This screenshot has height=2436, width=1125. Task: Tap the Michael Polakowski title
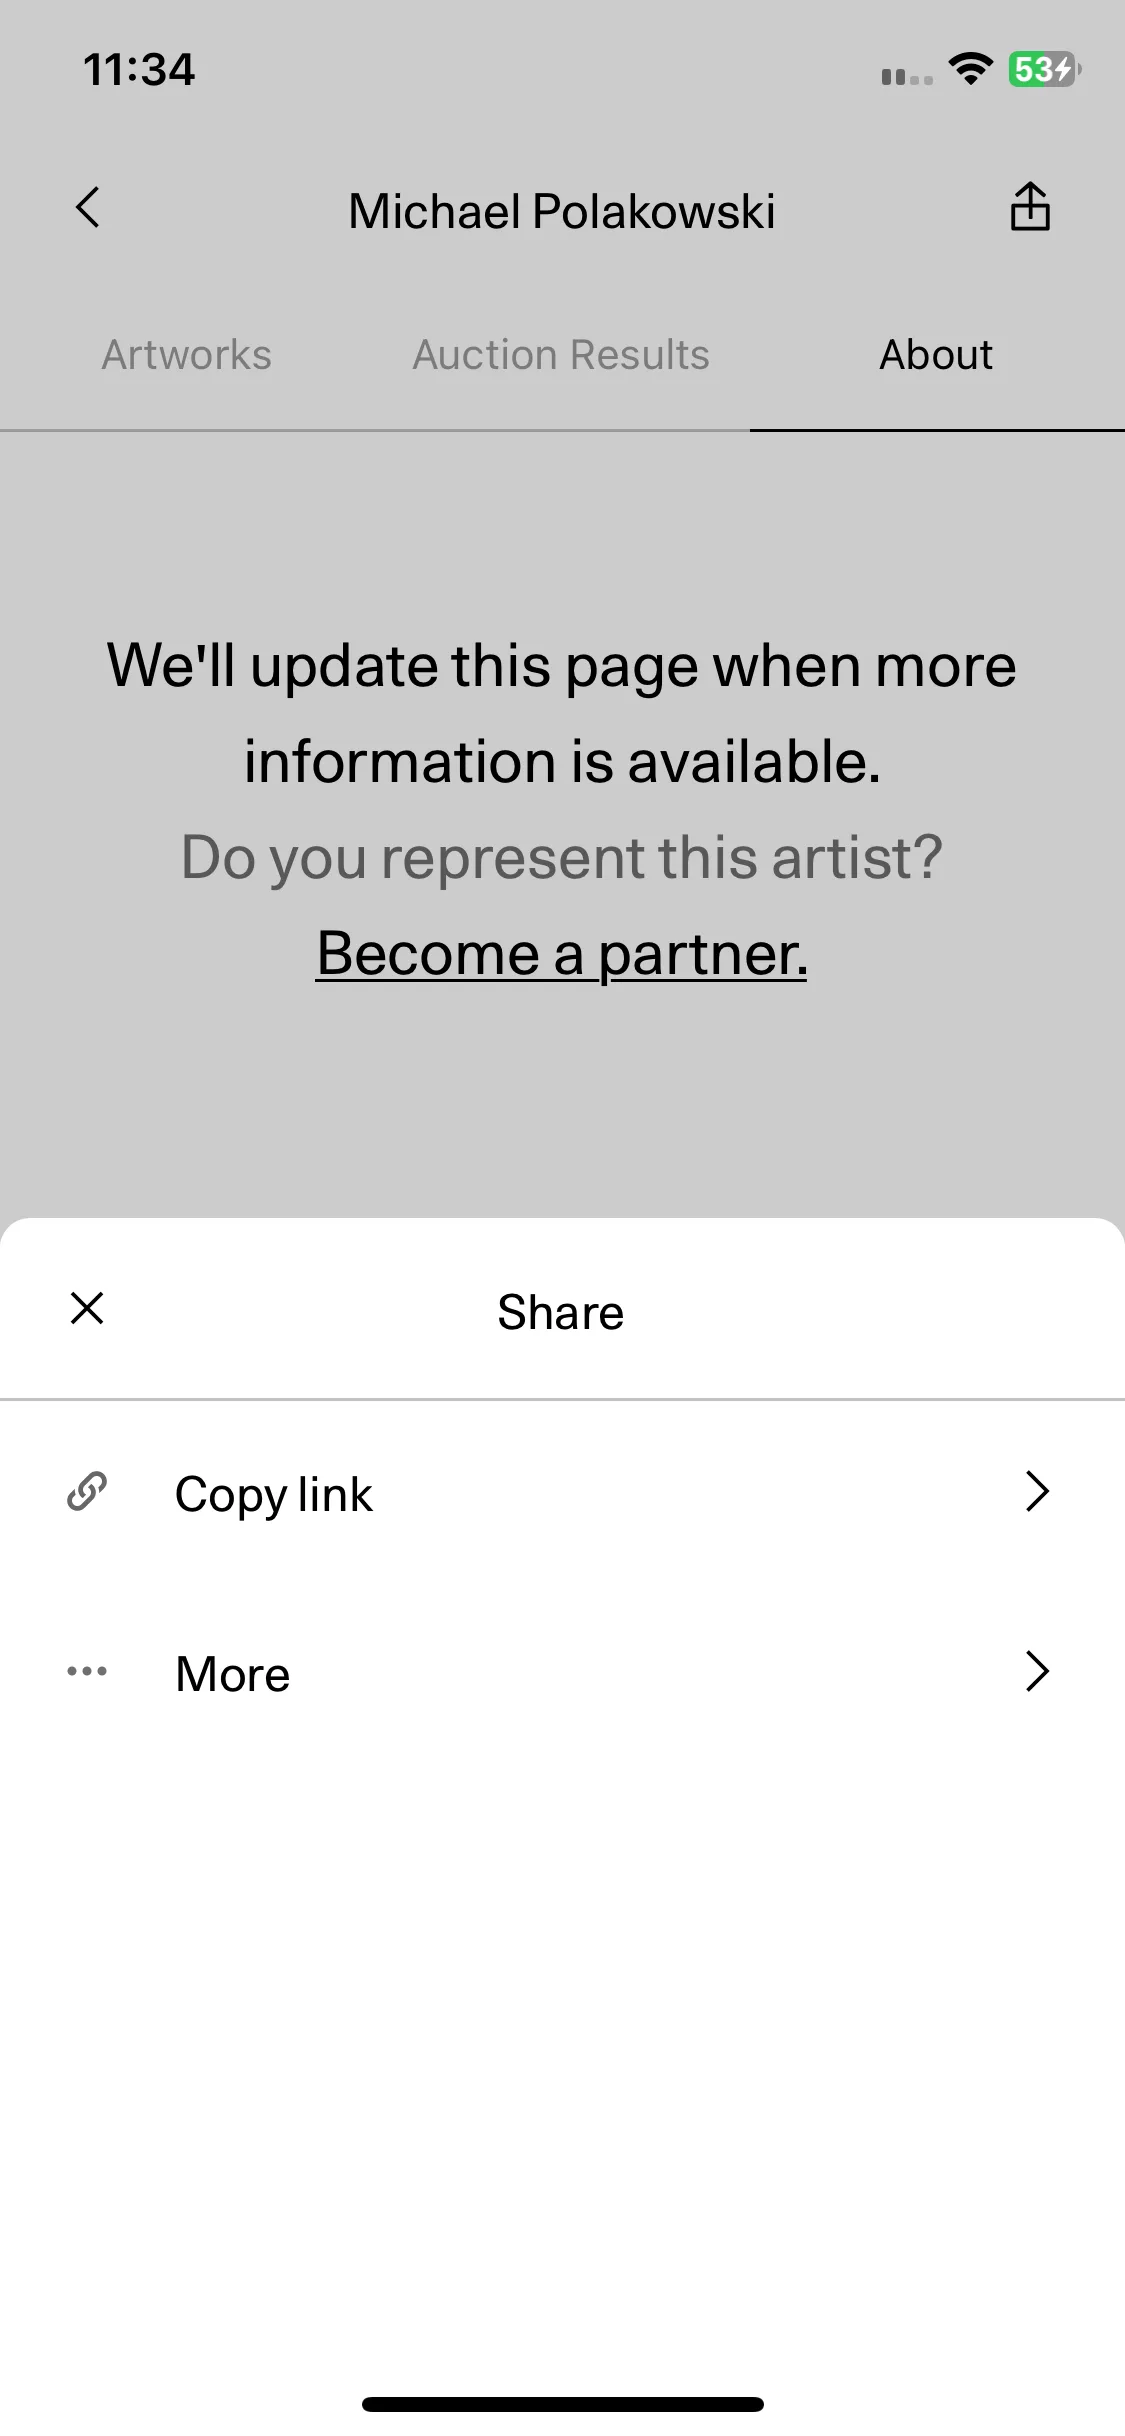[x=562, y=211]
